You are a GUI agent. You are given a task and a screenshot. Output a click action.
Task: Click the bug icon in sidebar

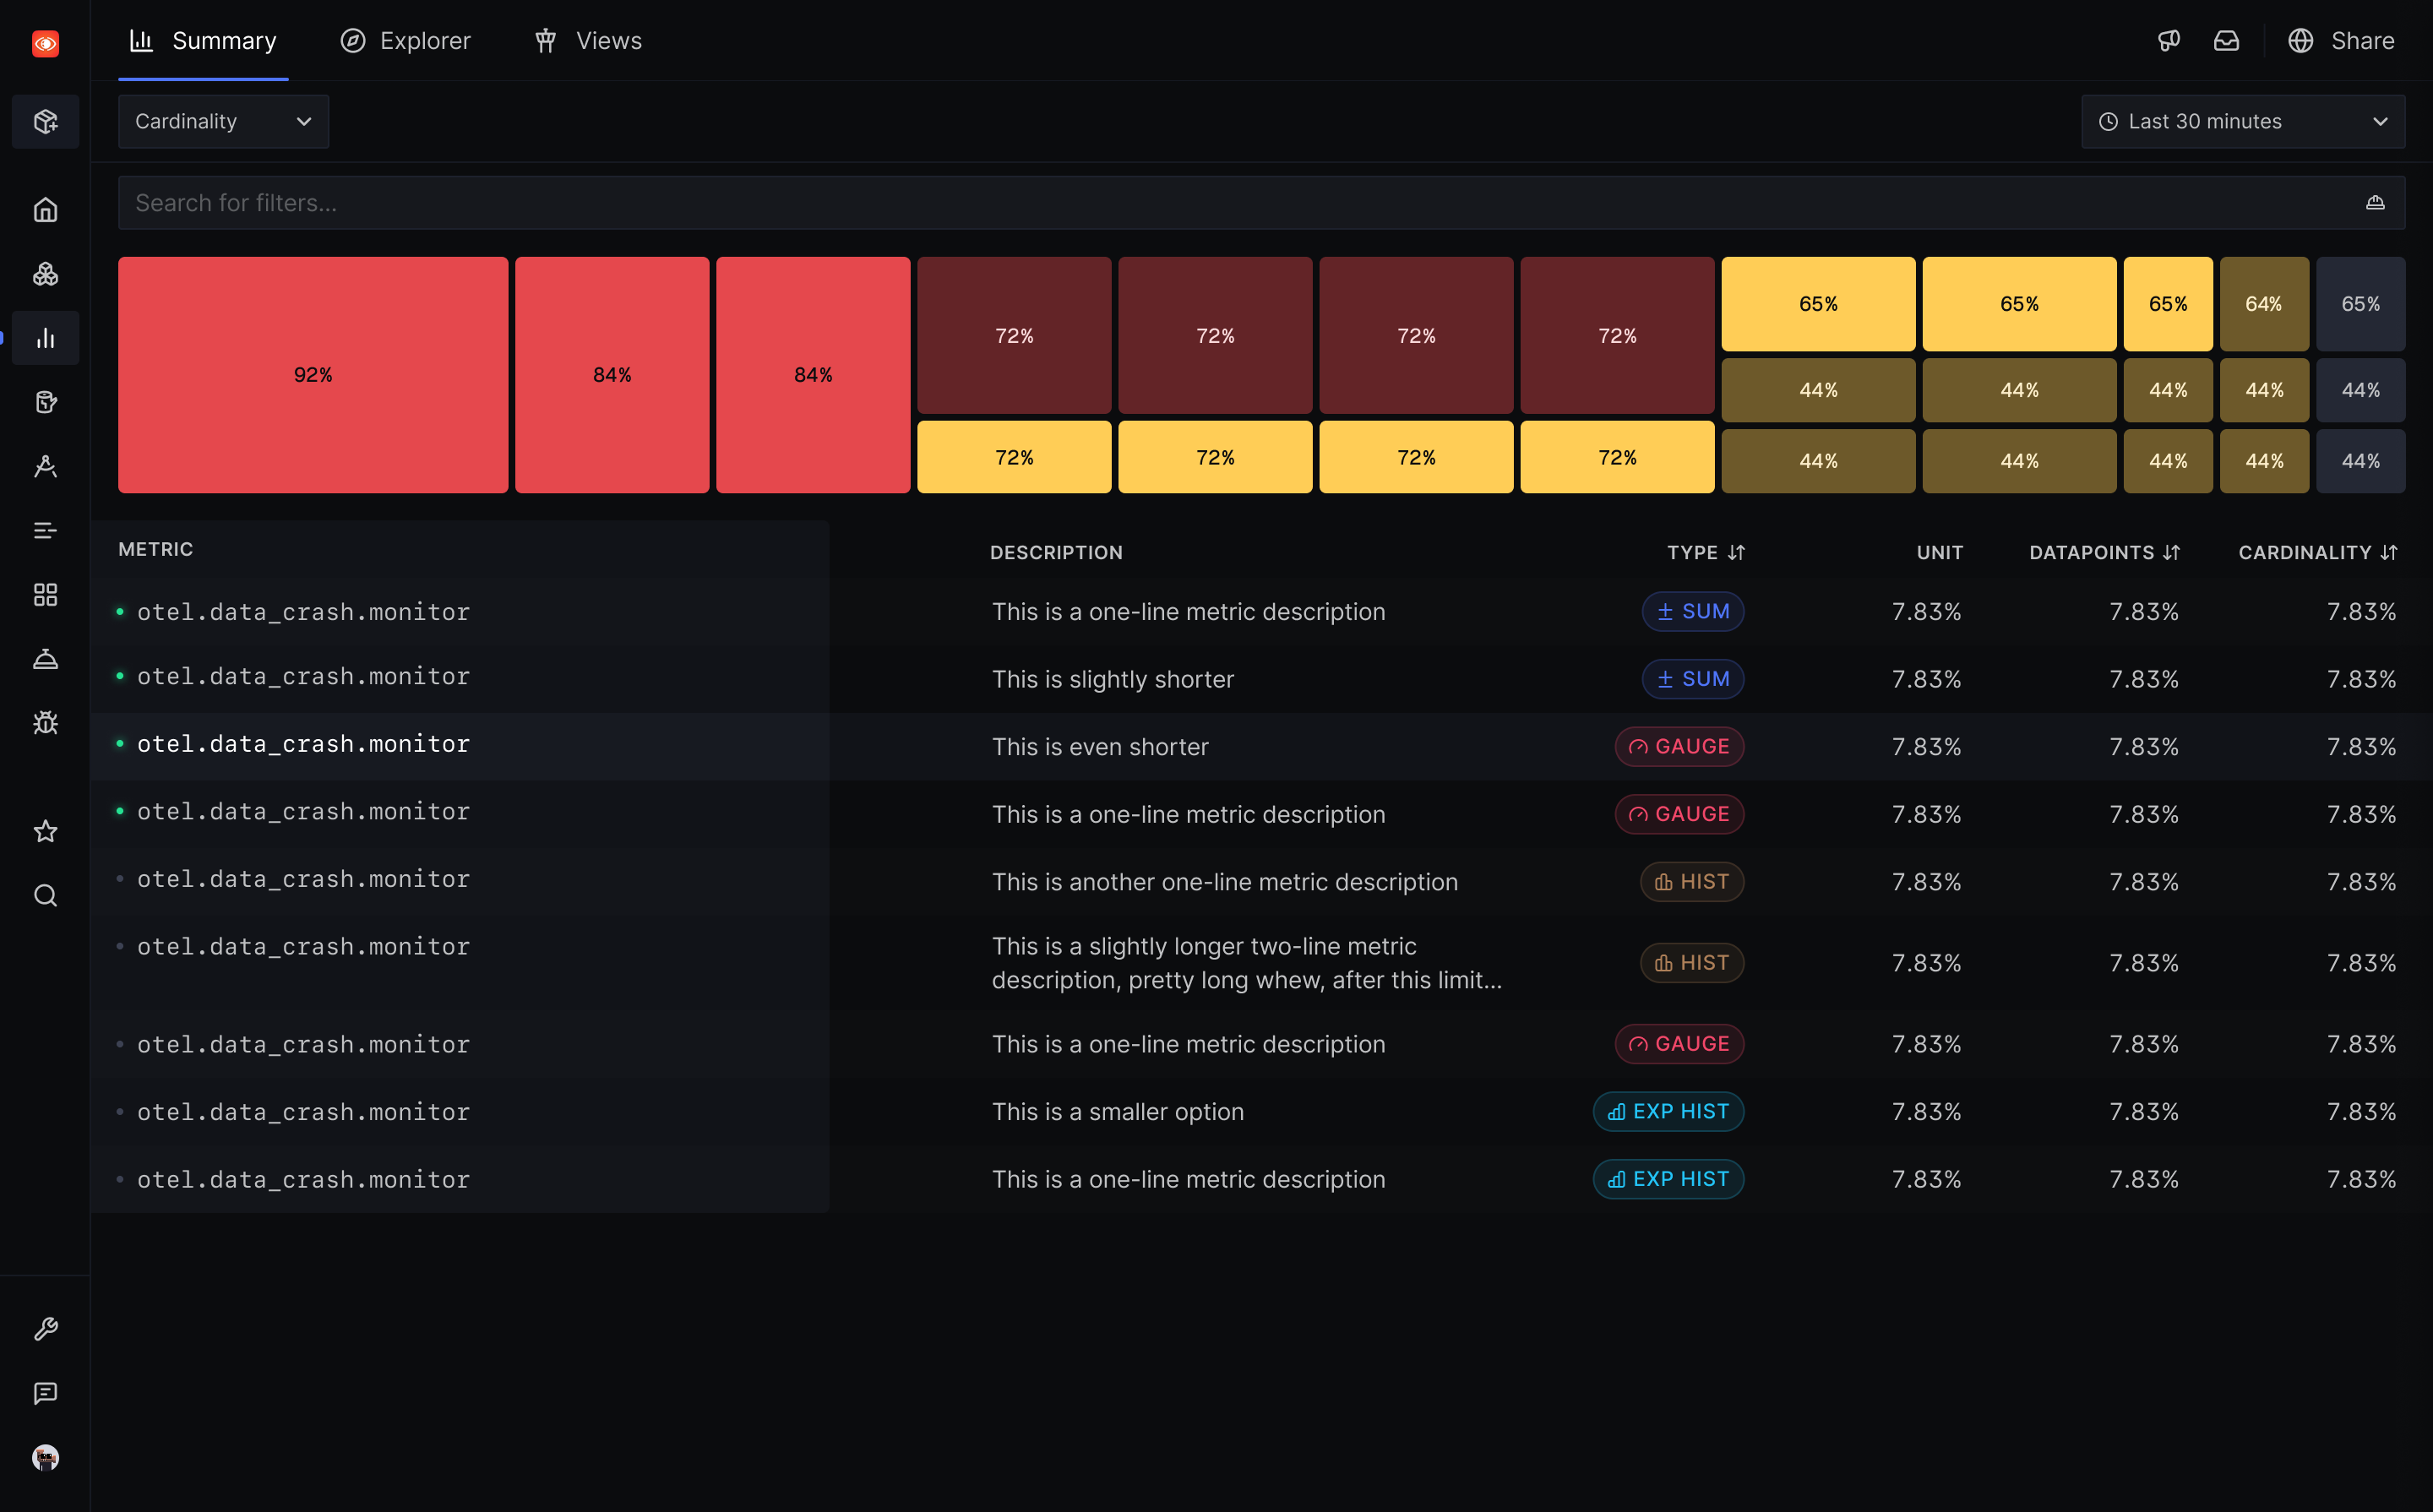45,723
